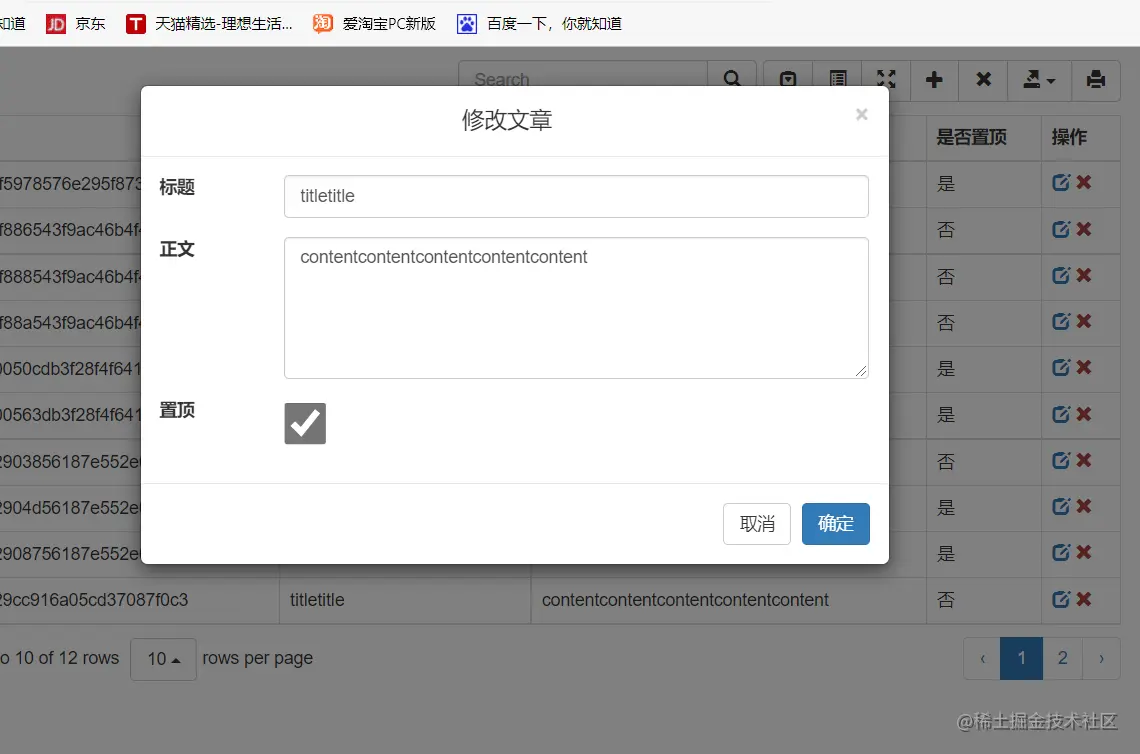The height and width of the screenshot is (754, 1140).
Task: Delete the row starting 2908756187e552e
Action: pyautogui.click(x=1084, y=552)
